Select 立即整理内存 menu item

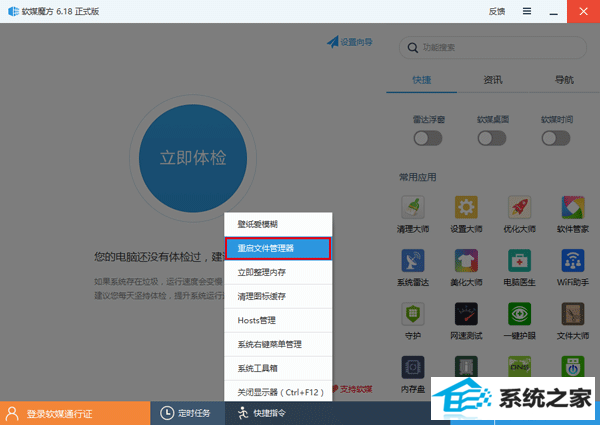278,272
